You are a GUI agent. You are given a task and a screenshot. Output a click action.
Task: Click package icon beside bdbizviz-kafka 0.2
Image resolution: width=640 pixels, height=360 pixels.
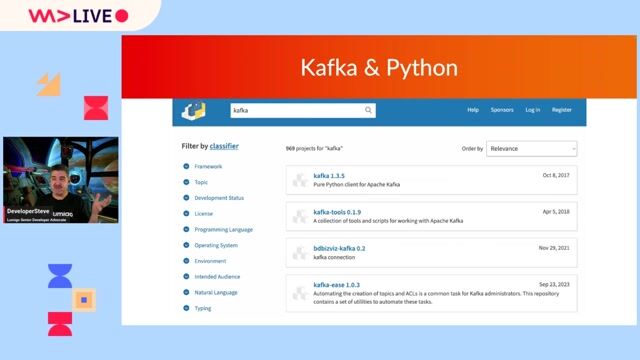[300, 253]
